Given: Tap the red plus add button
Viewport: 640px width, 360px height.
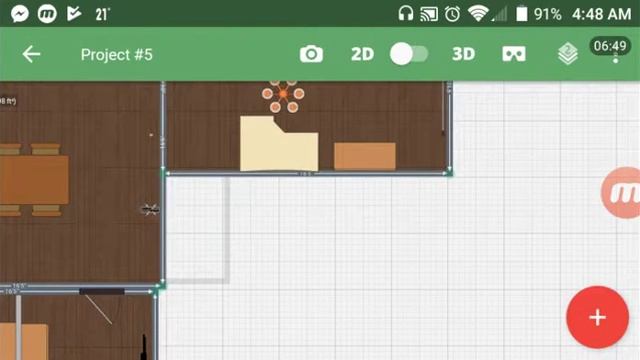Looking at the screenshot, I should pos(597,317).
